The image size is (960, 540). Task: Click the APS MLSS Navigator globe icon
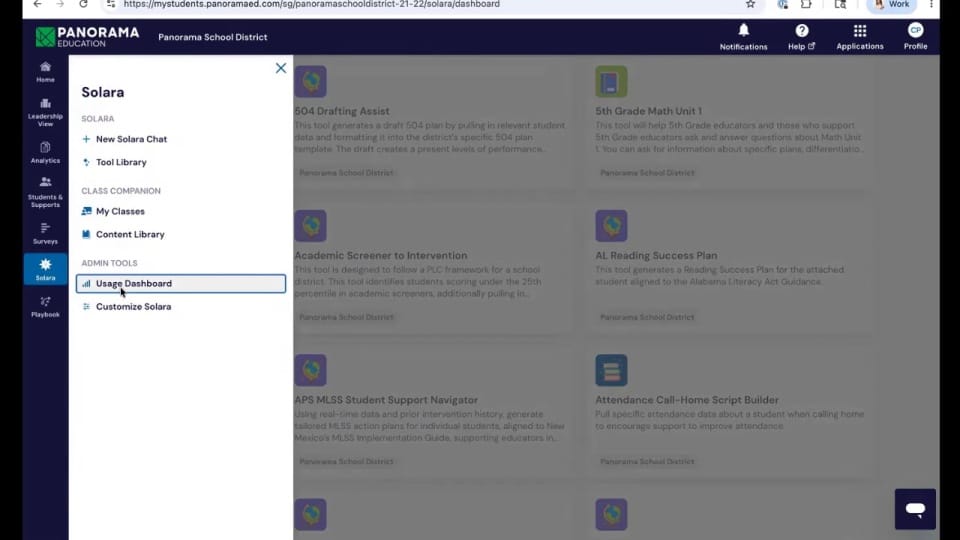pos(310,370)
